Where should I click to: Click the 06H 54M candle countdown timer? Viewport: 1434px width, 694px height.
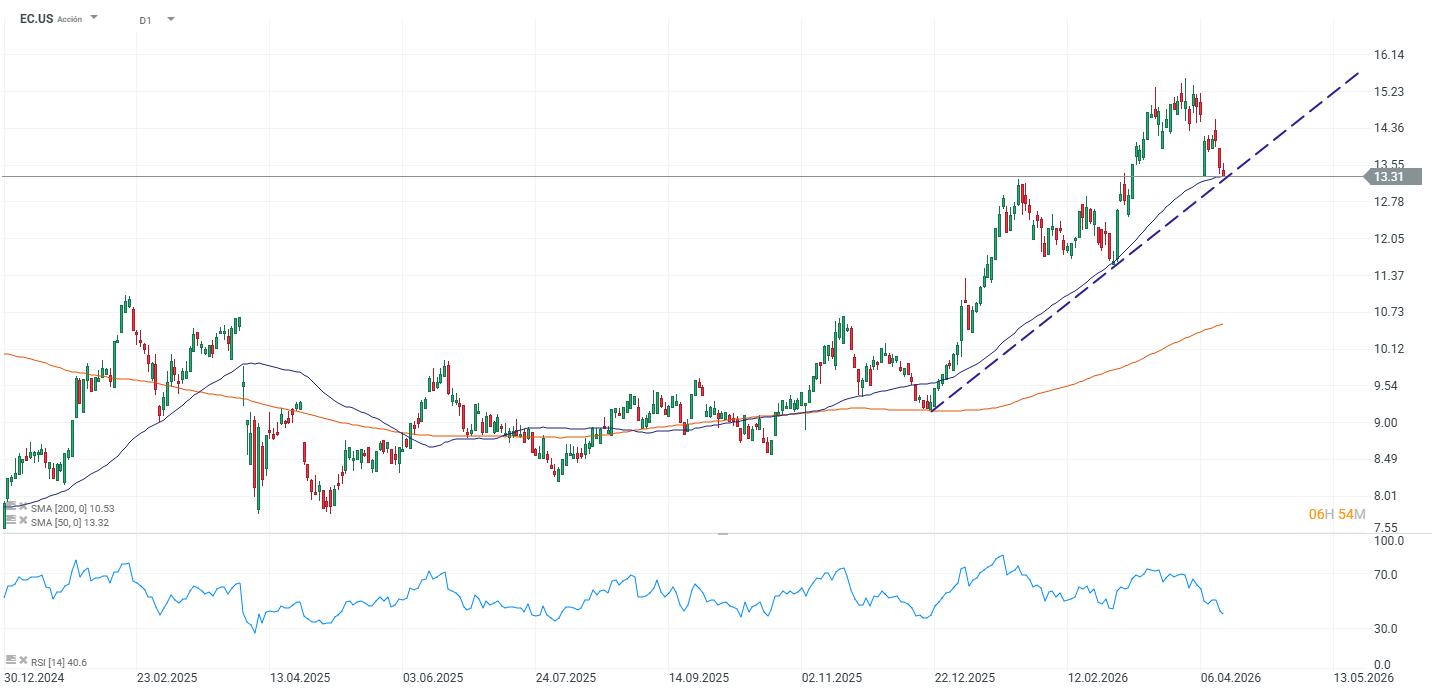pyautogui.click(x=1336, y=514)
